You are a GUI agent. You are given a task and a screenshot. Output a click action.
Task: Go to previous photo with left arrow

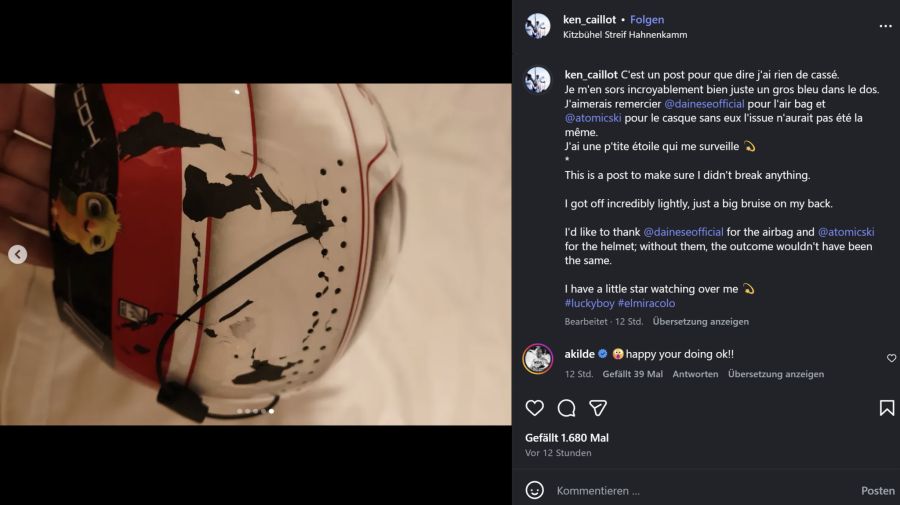click(x=18, y=254)
